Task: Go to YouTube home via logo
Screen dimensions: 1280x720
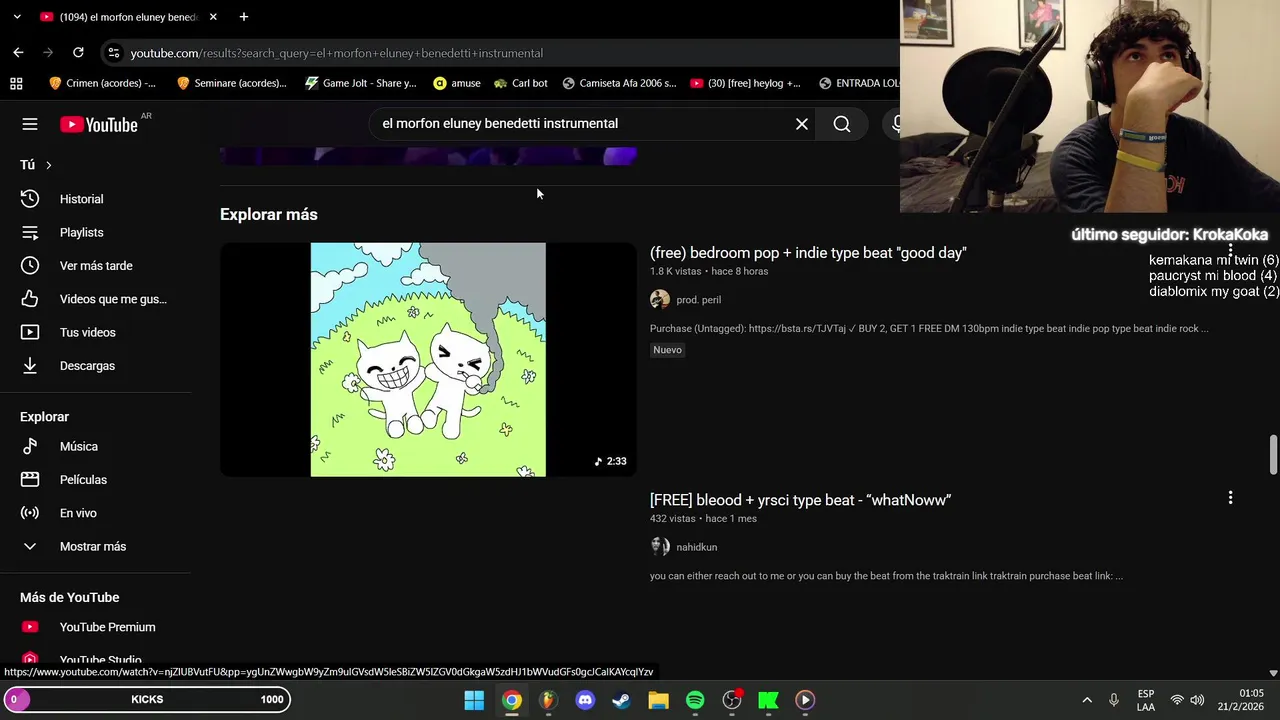Action: pos(98,124)
